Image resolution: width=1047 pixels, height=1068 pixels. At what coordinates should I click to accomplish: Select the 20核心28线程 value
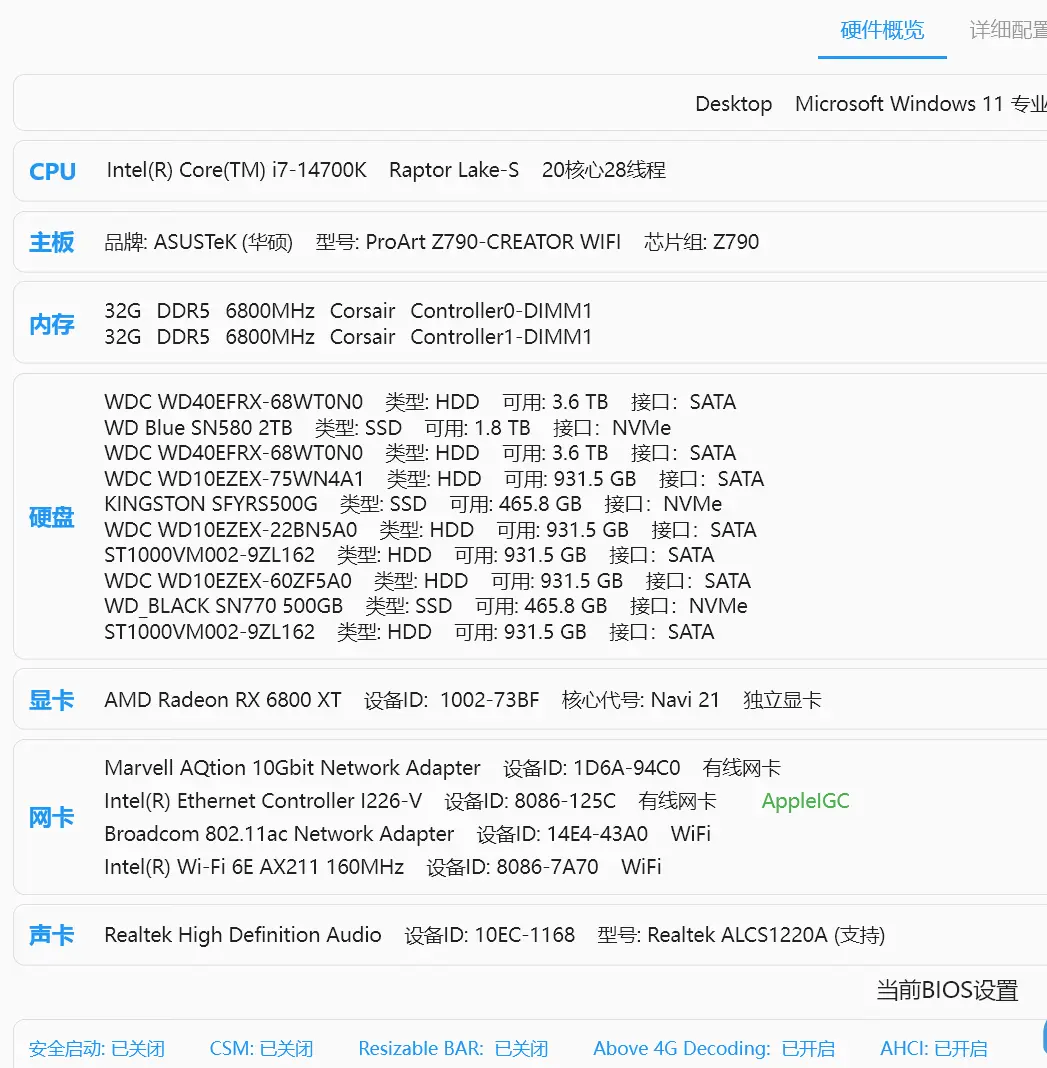pos(604,170)
